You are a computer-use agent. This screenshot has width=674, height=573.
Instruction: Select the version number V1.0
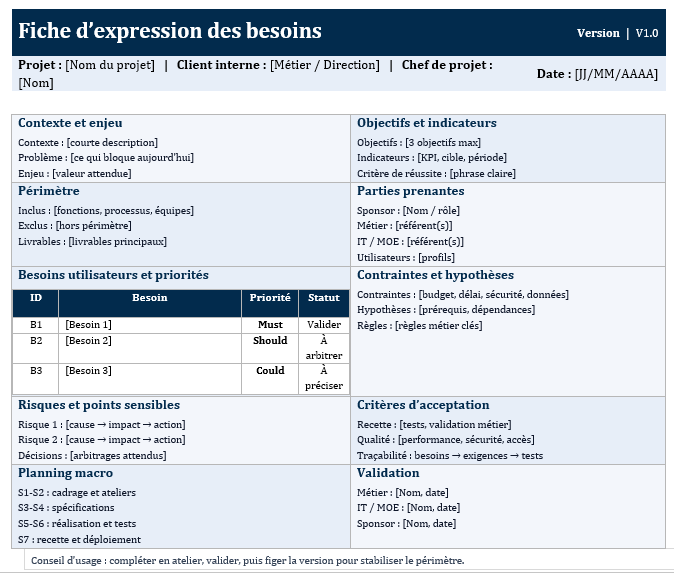click(647, 33)
